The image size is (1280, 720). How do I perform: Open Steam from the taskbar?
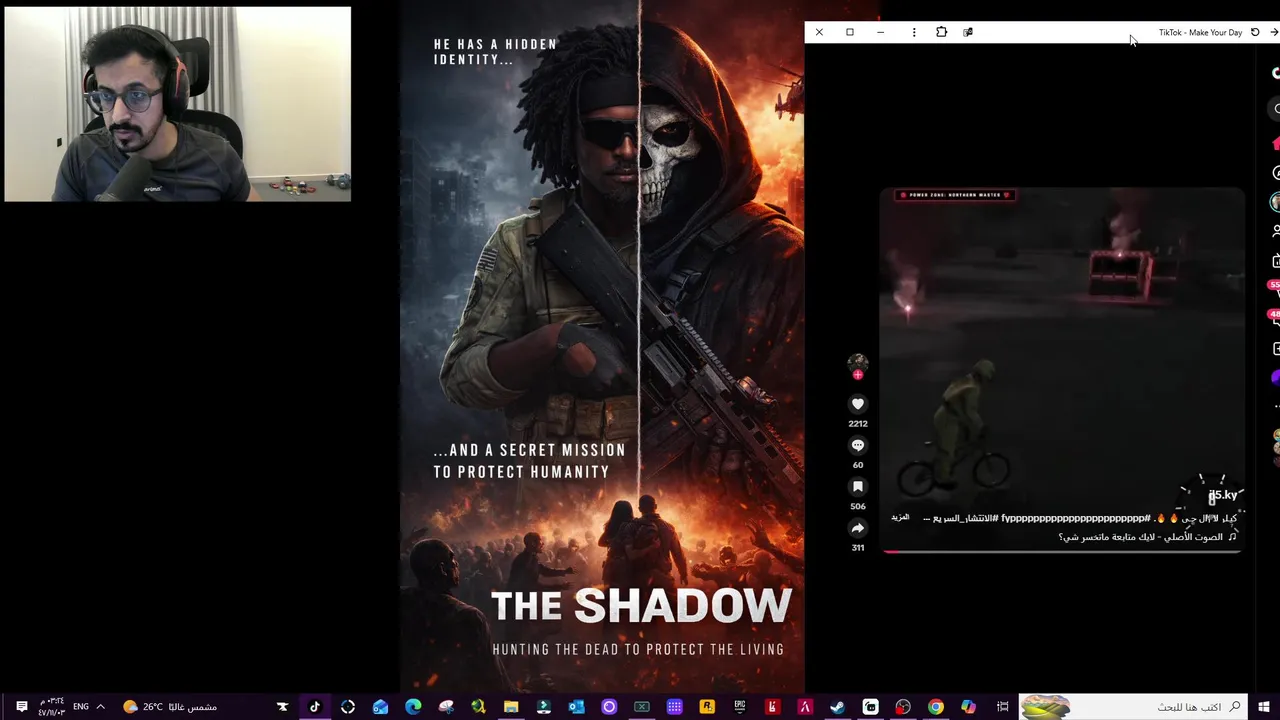click(x=837, y=707)
